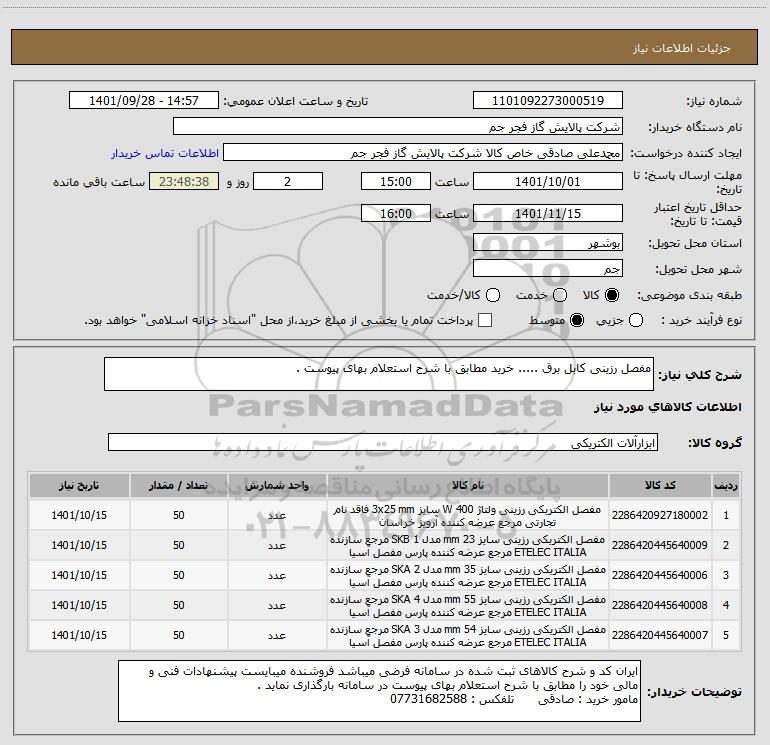Click item code 2286420445640008
This screenshot has width=770, height=745.
(660, 605)
